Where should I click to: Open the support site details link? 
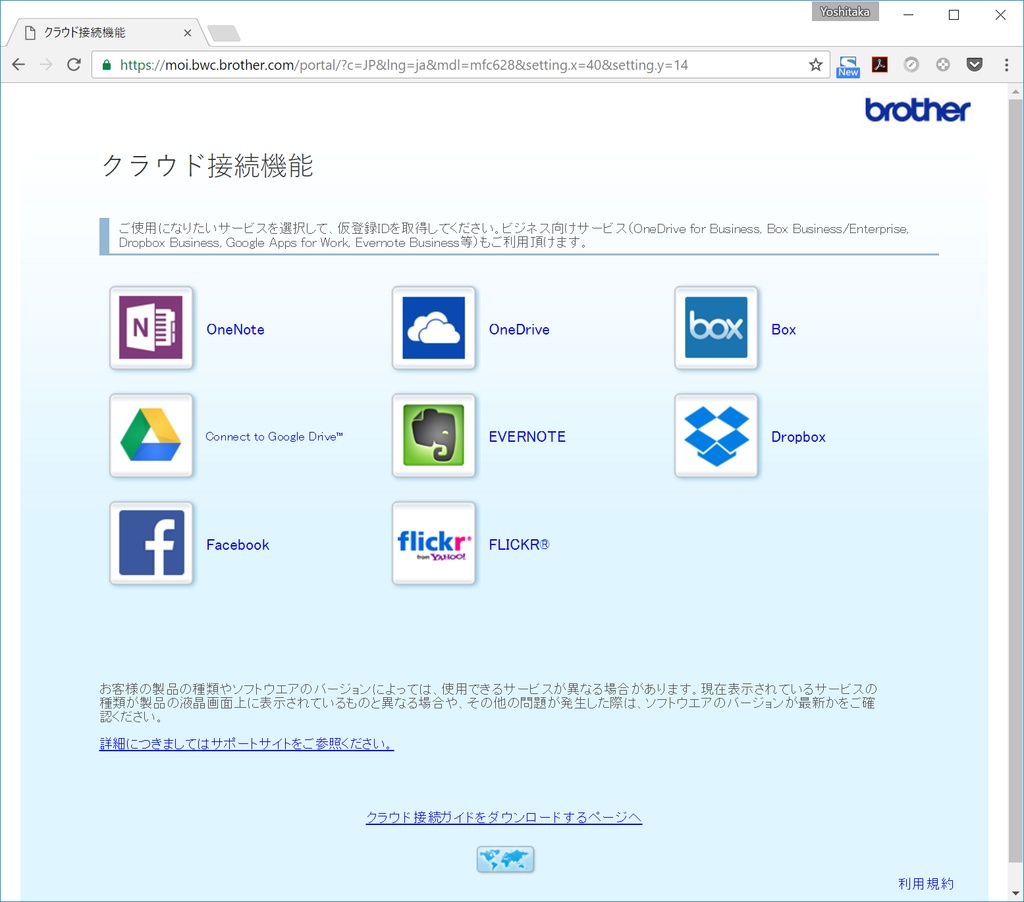pyautogui.click(x=246, y=743)
